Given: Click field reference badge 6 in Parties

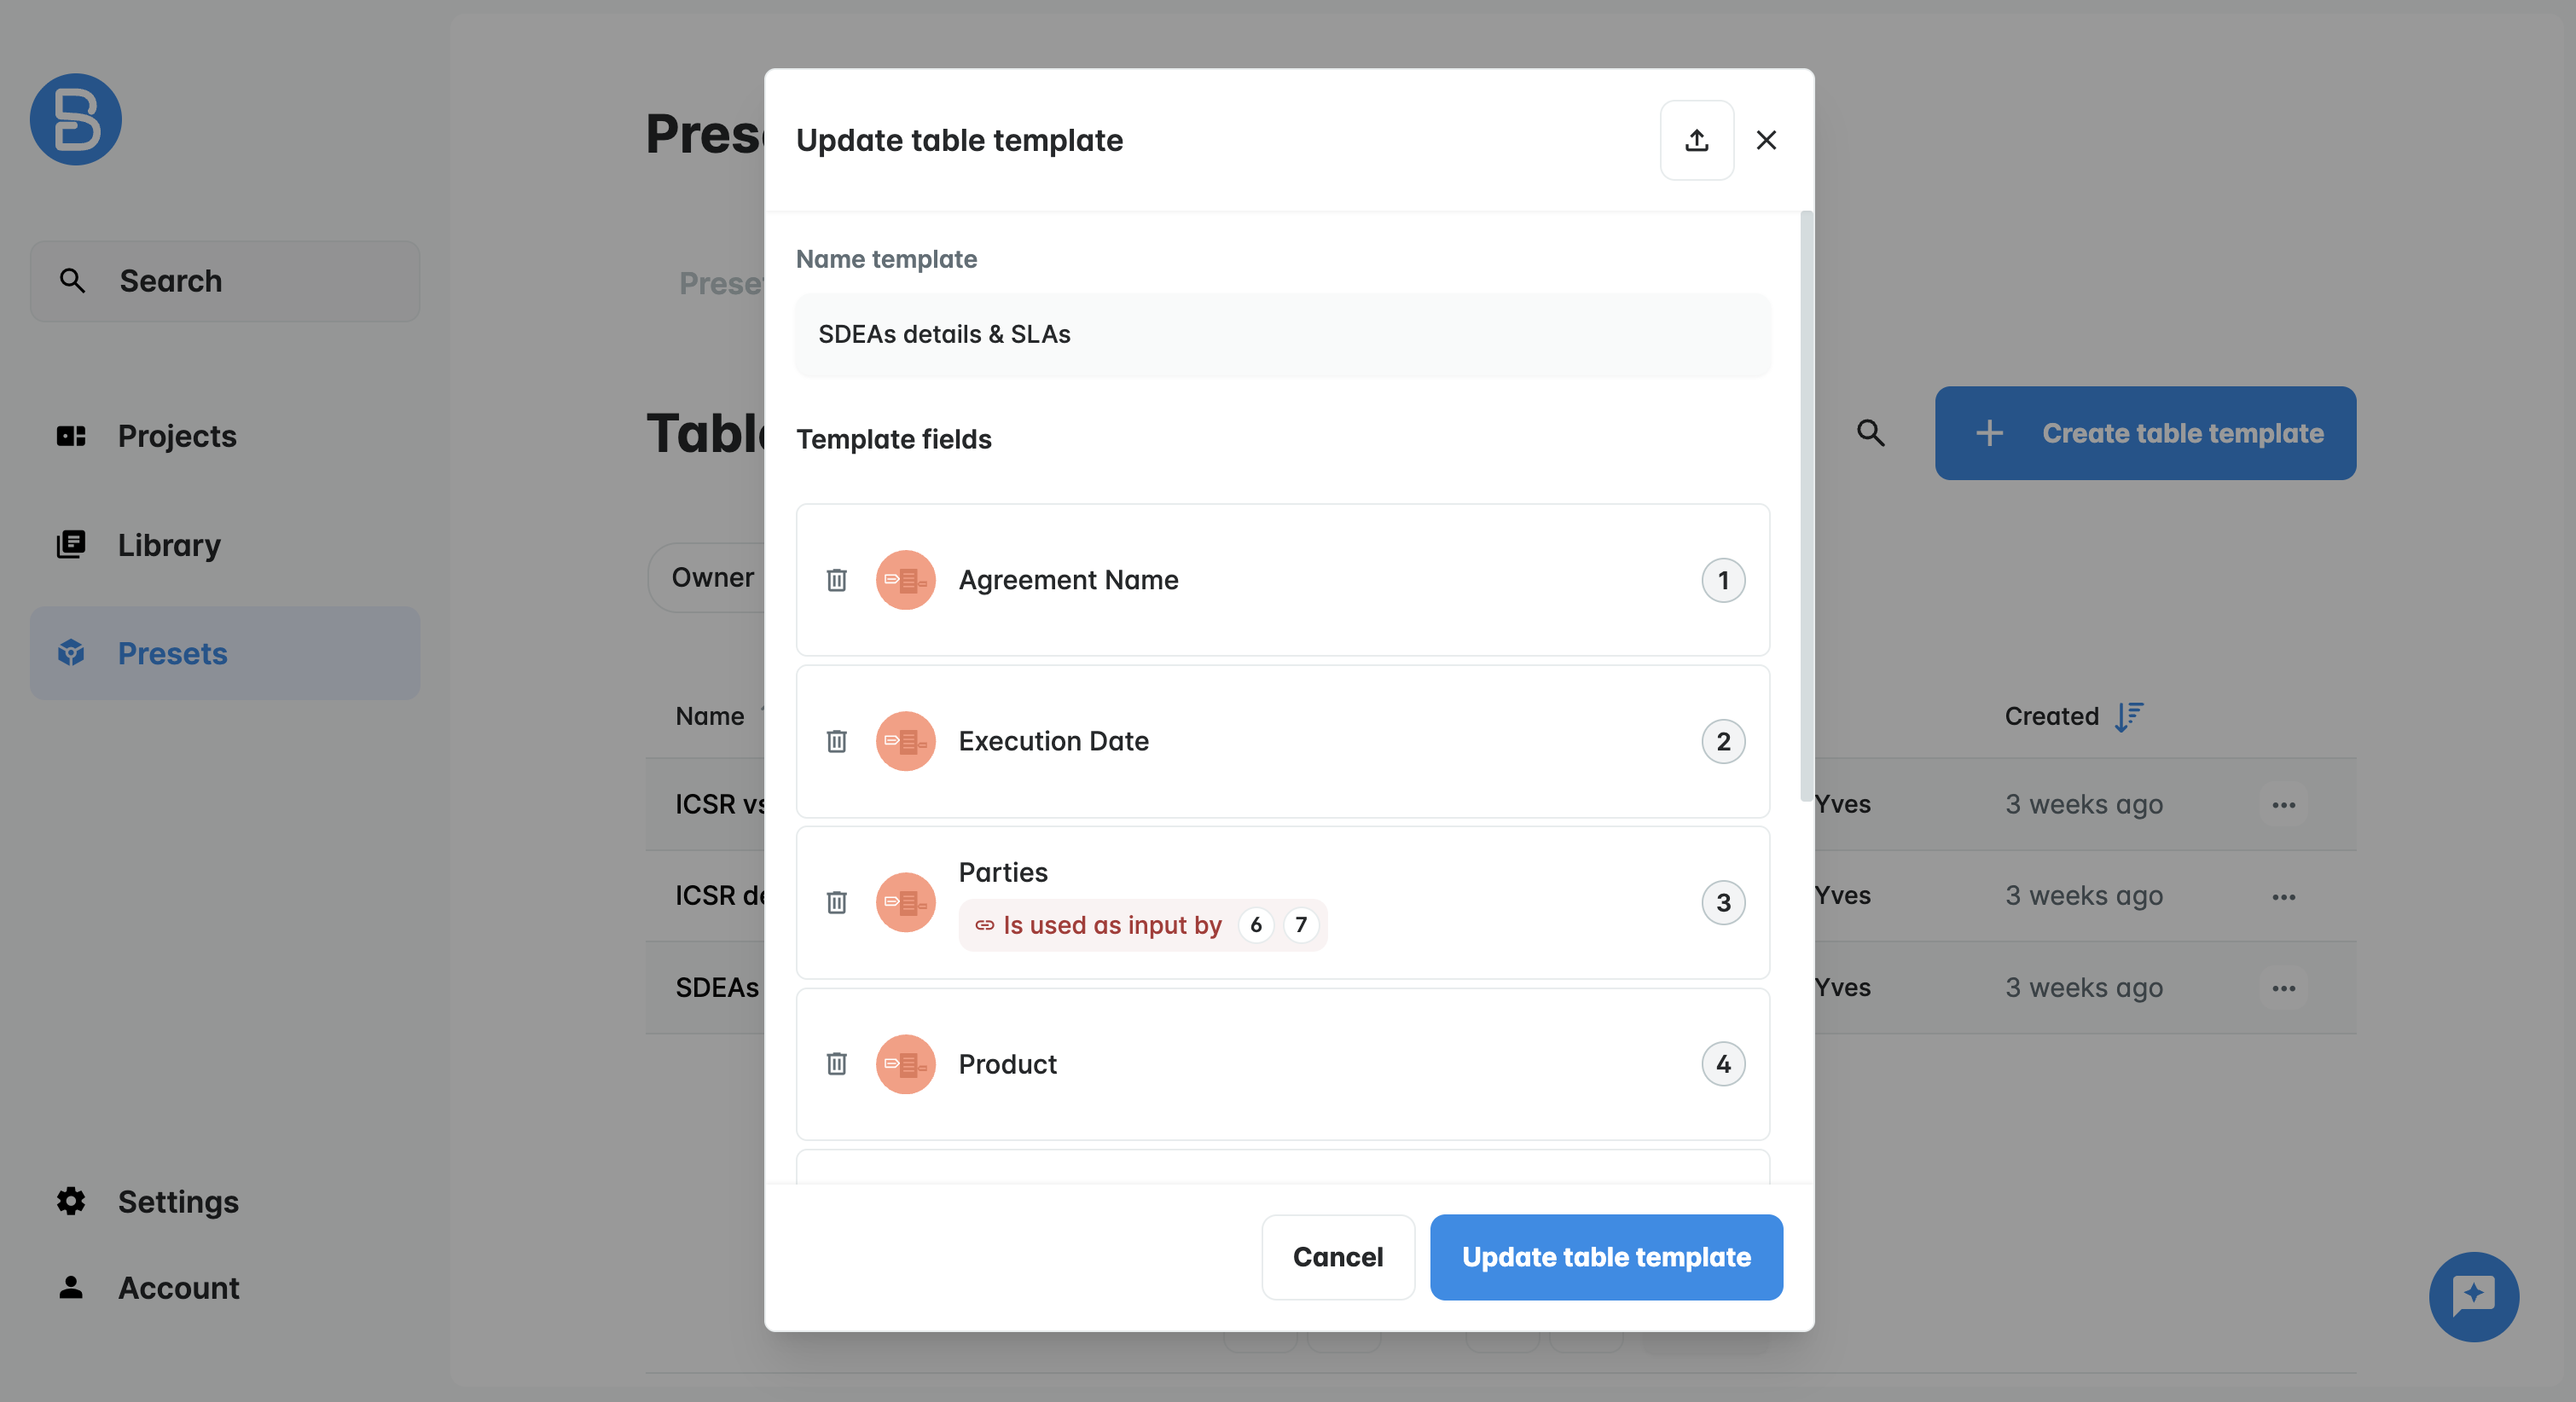Looking at the screenshot, I should [x=1256, y=925].
